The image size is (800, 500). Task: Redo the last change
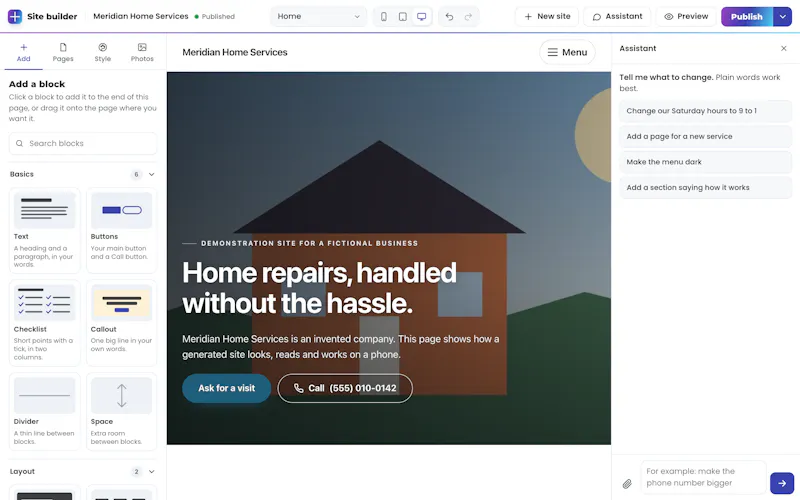468,16
